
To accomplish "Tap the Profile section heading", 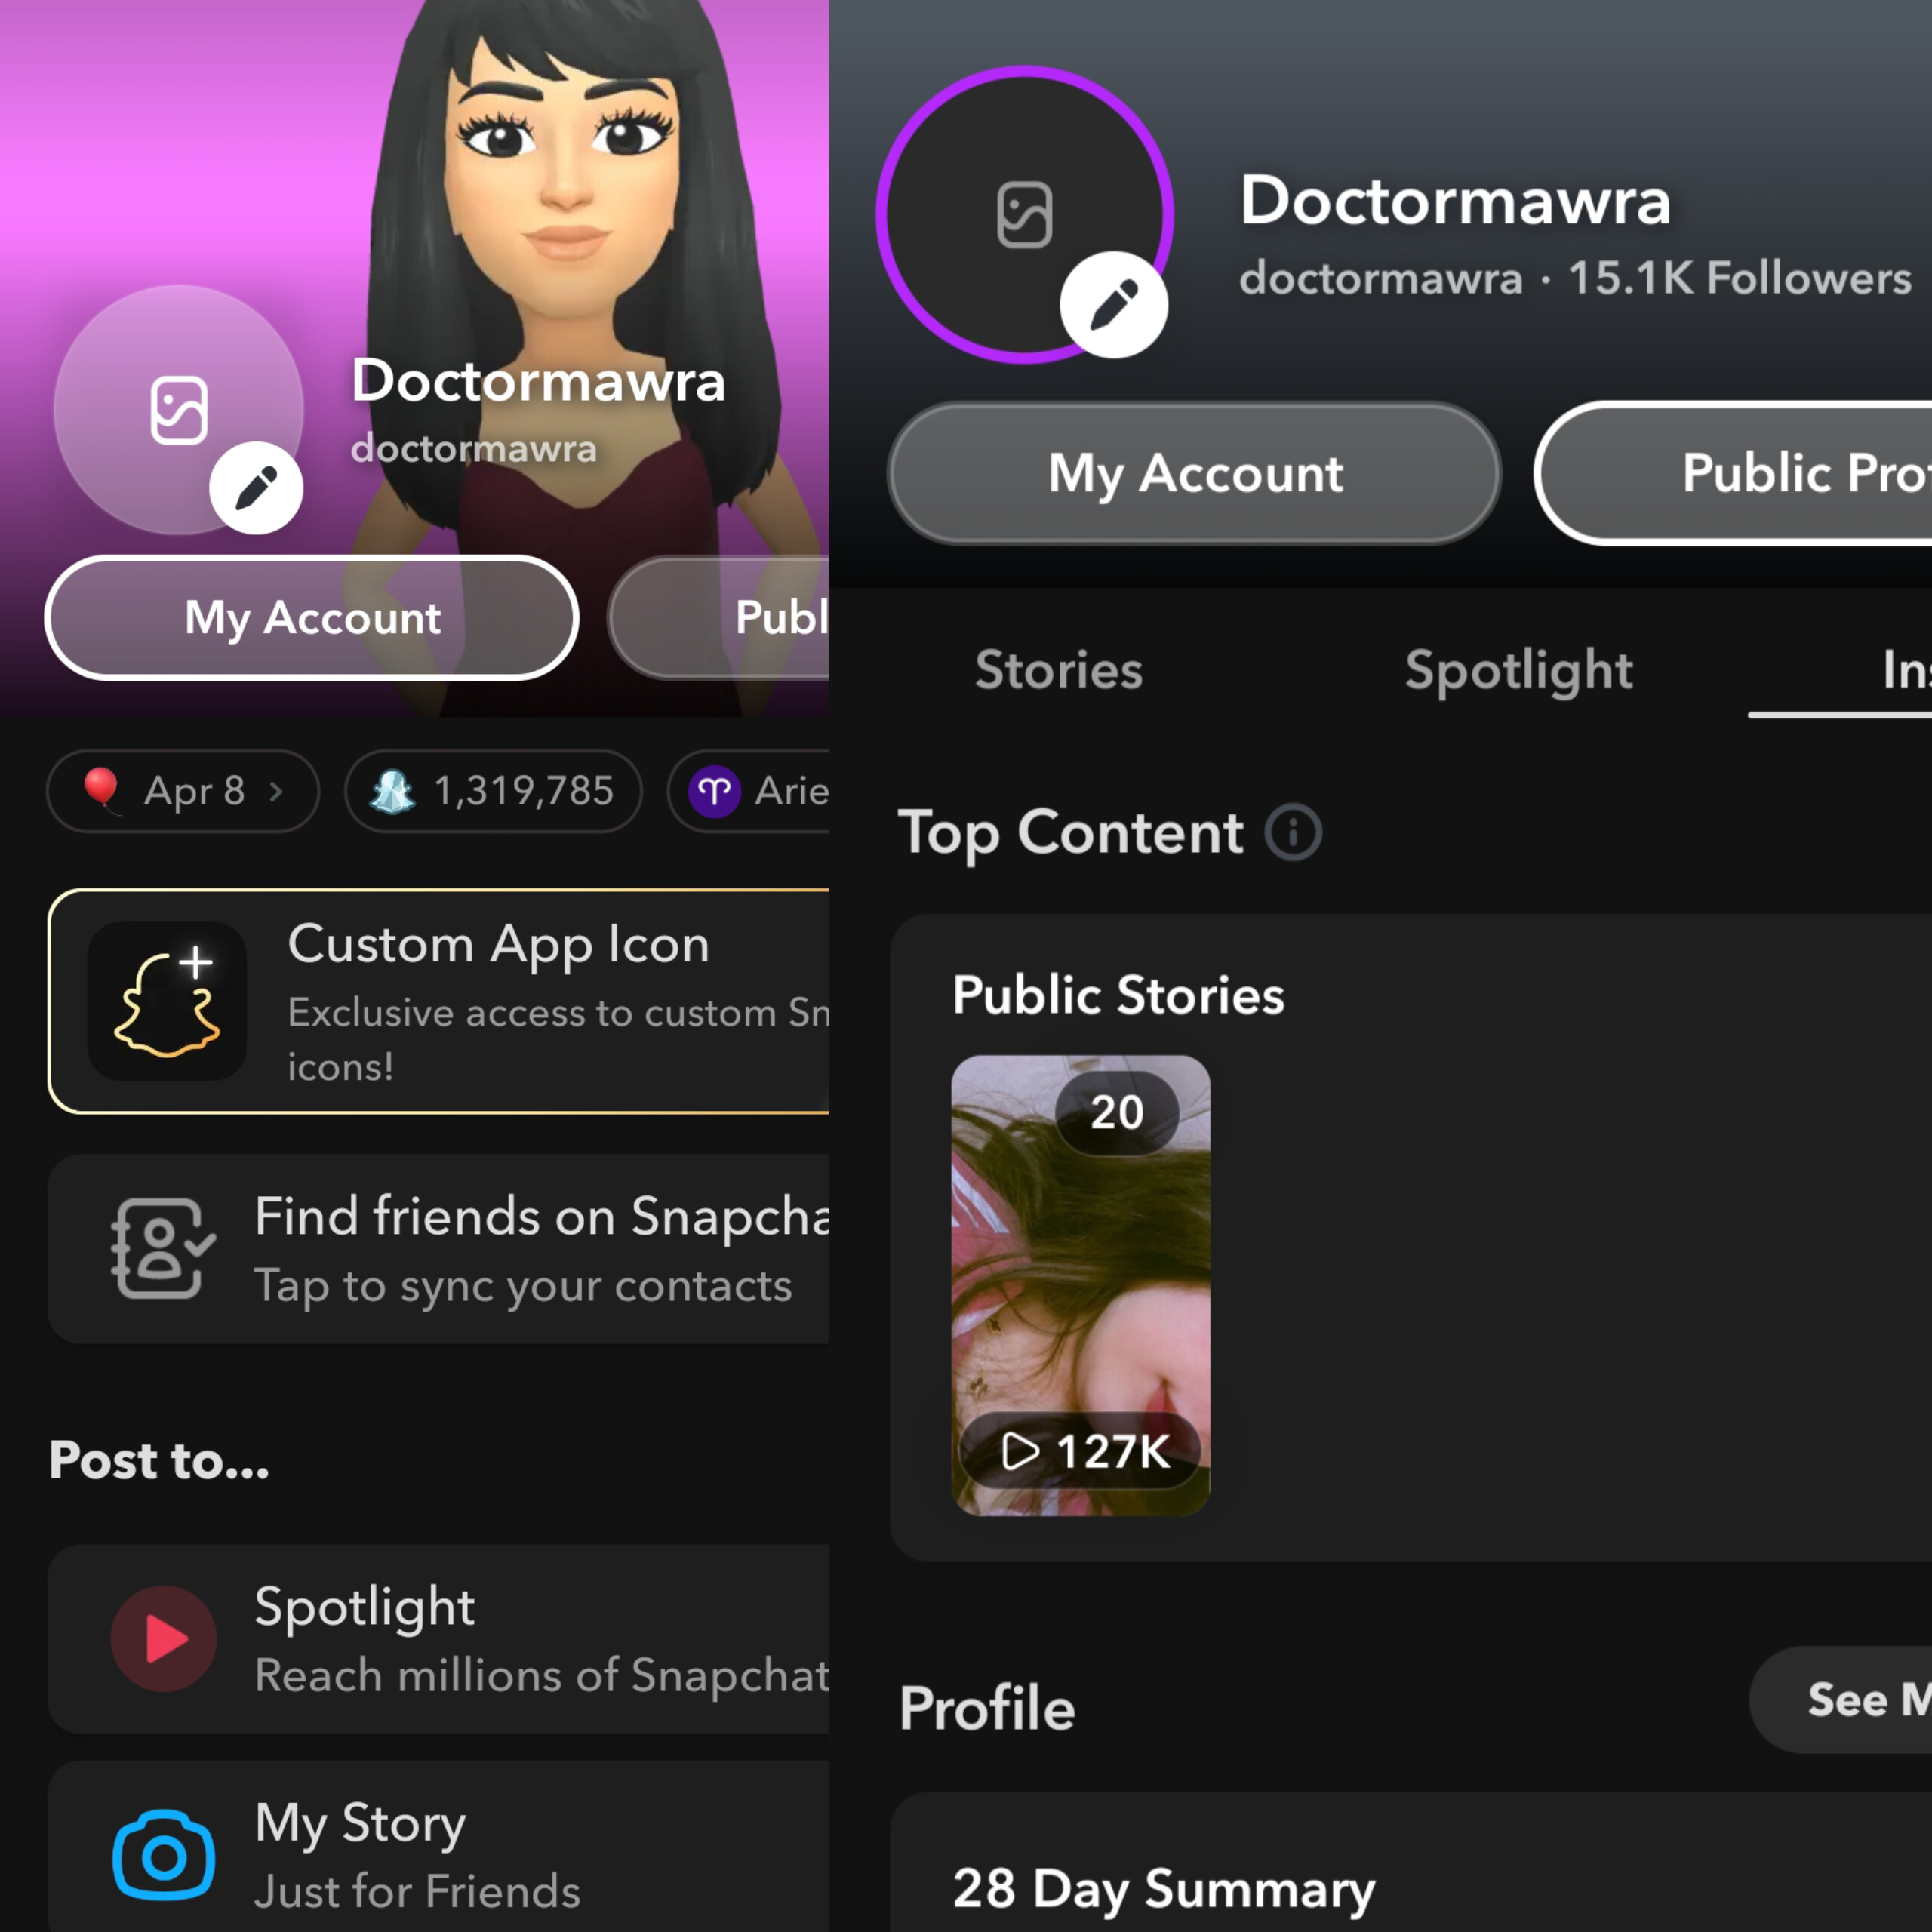I will point(987,1708).
